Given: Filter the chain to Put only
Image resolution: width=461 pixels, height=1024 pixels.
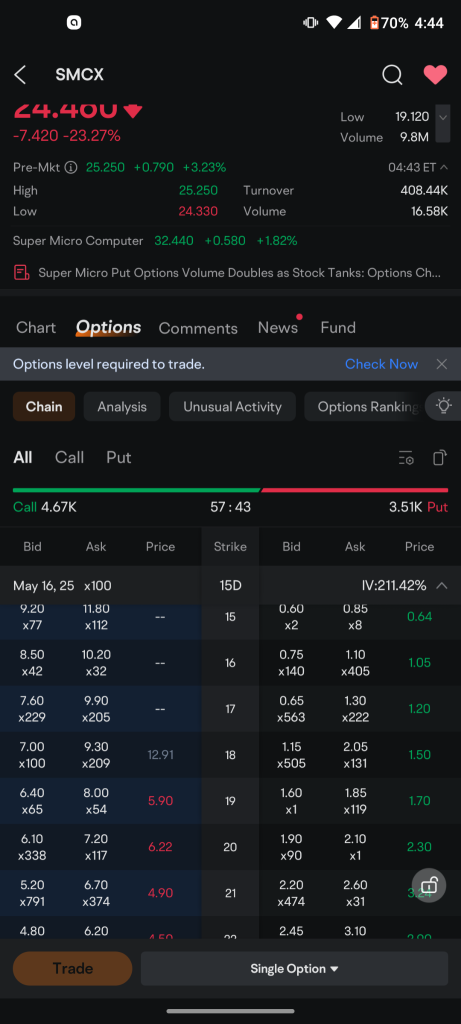Looking at the screenshot, I should tap(119, 457).
